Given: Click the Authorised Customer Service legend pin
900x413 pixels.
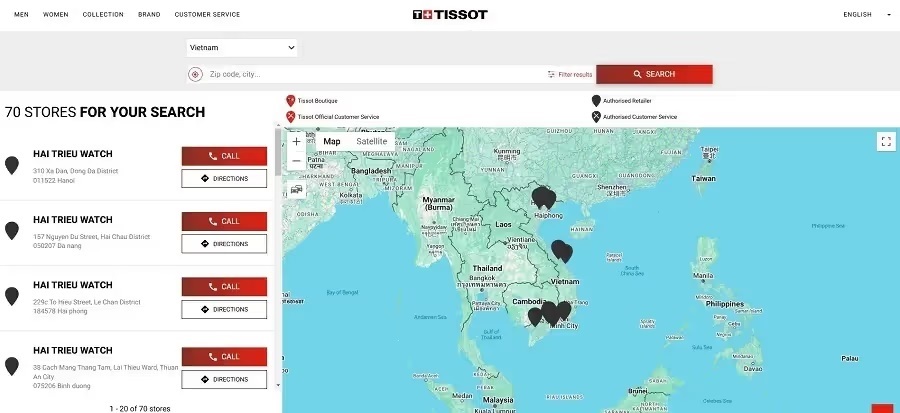Looking at the screenshot, I should 596,117.
